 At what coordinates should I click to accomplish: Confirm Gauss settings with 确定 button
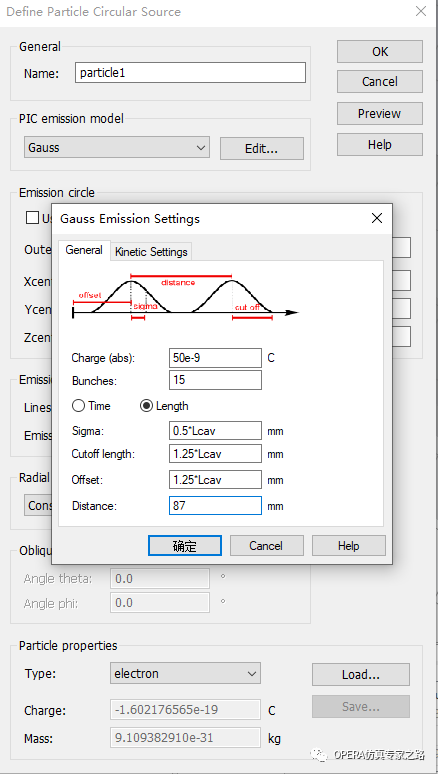[185, 545]
